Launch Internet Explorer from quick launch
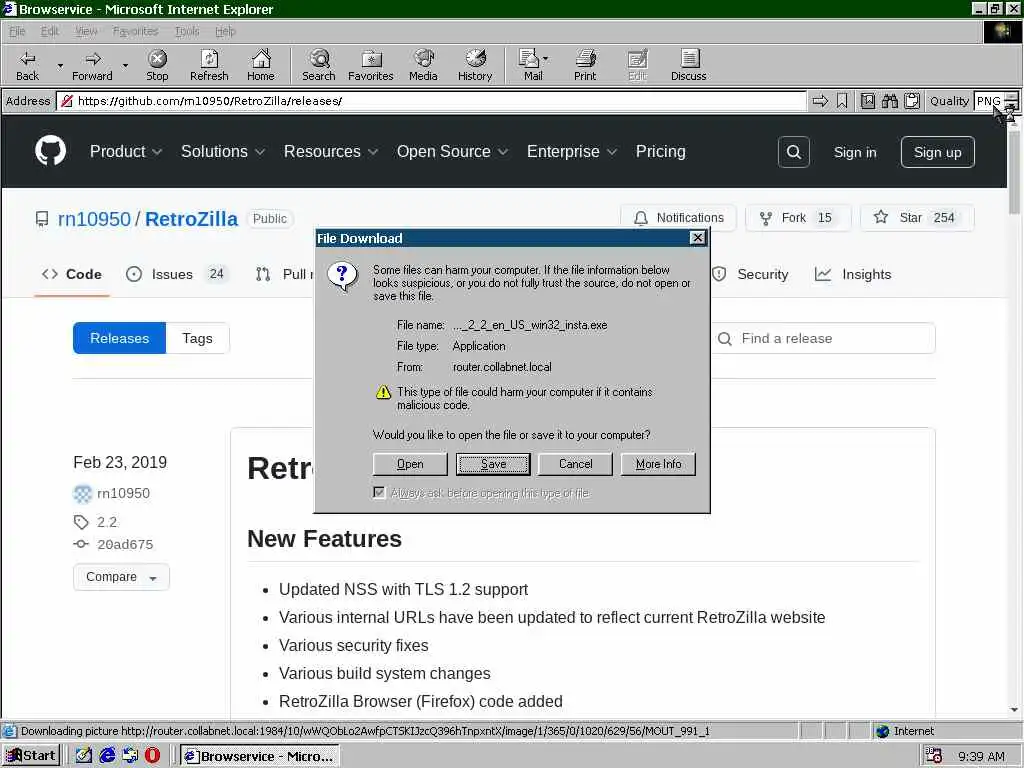Image resolution: width=1024 pixels, height=768 pixels. coord(107,756)
